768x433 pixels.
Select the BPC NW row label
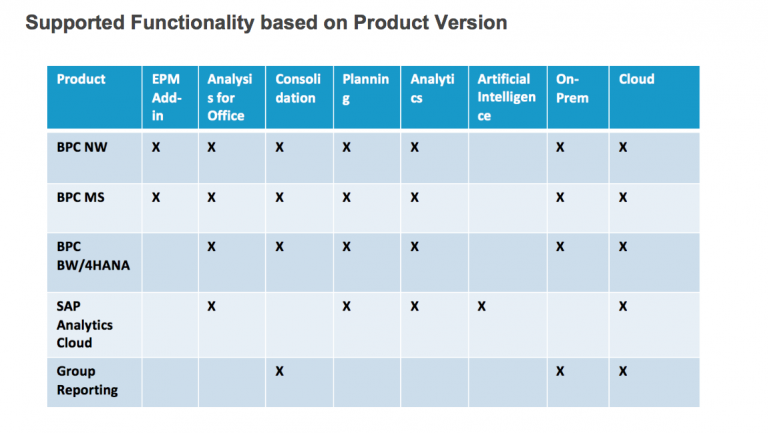pyautogui.click(x=82, y=147)
